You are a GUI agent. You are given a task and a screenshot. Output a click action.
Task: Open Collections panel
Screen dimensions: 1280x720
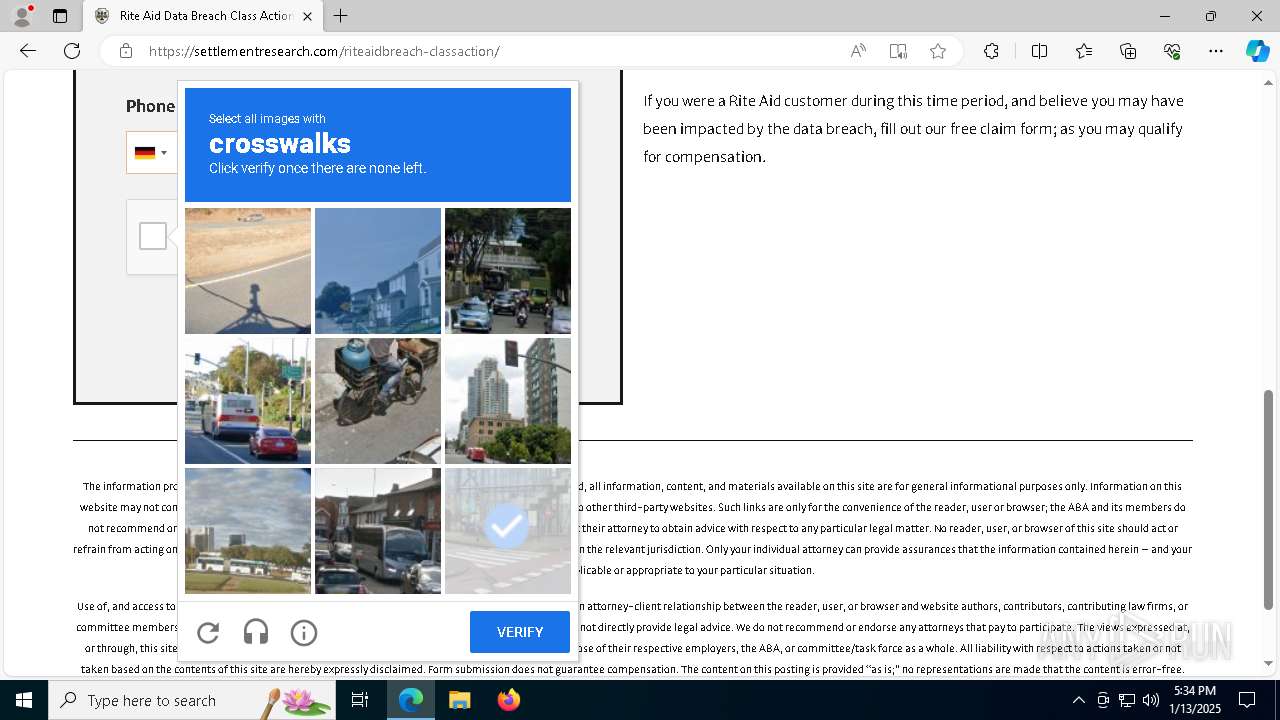pos(1128,51)
